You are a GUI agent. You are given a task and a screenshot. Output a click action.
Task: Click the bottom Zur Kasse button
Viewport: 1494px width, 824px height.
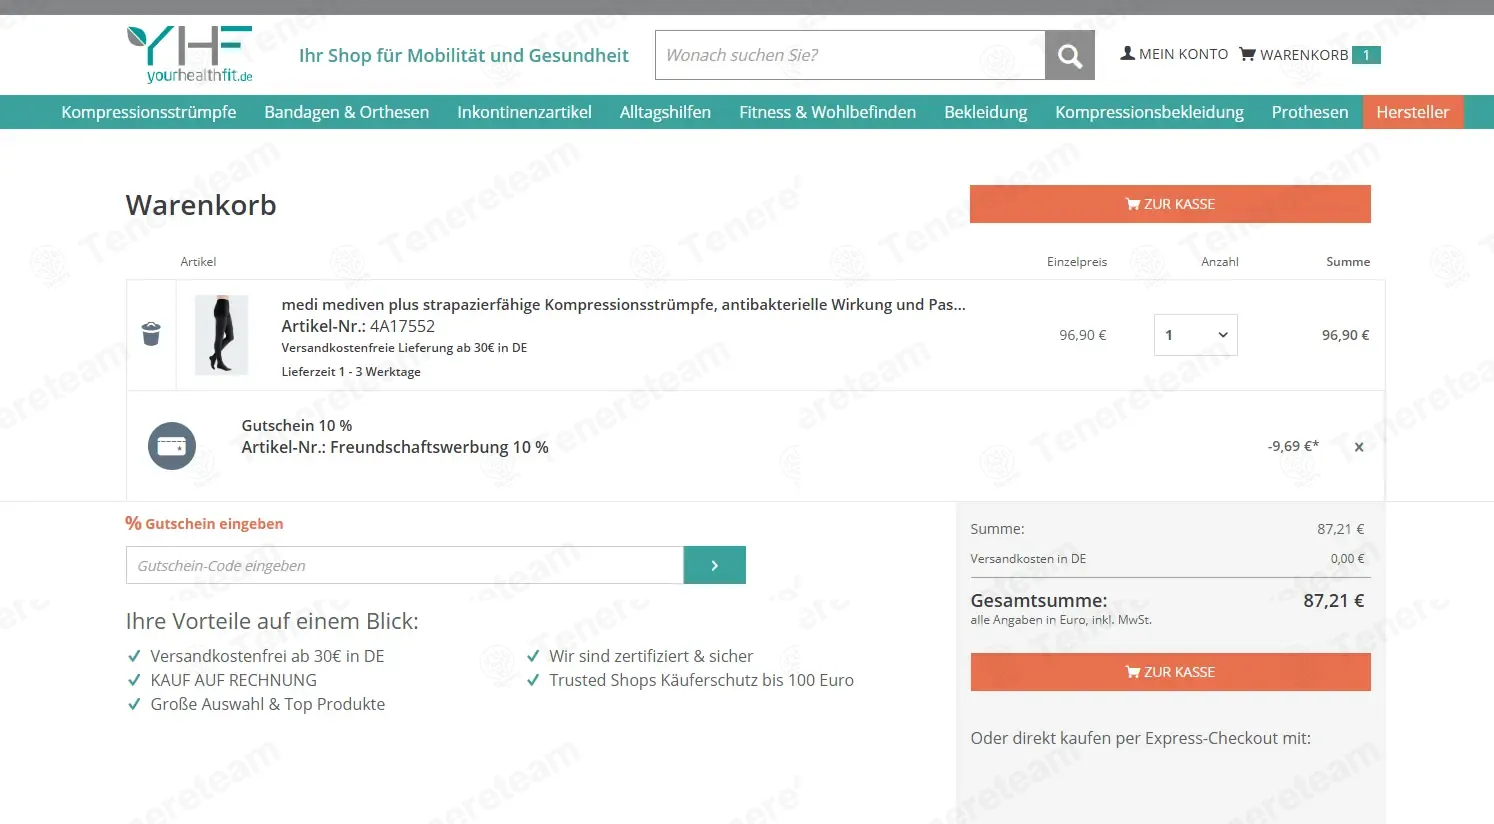pyautogui.click(x=1170, y=672)
